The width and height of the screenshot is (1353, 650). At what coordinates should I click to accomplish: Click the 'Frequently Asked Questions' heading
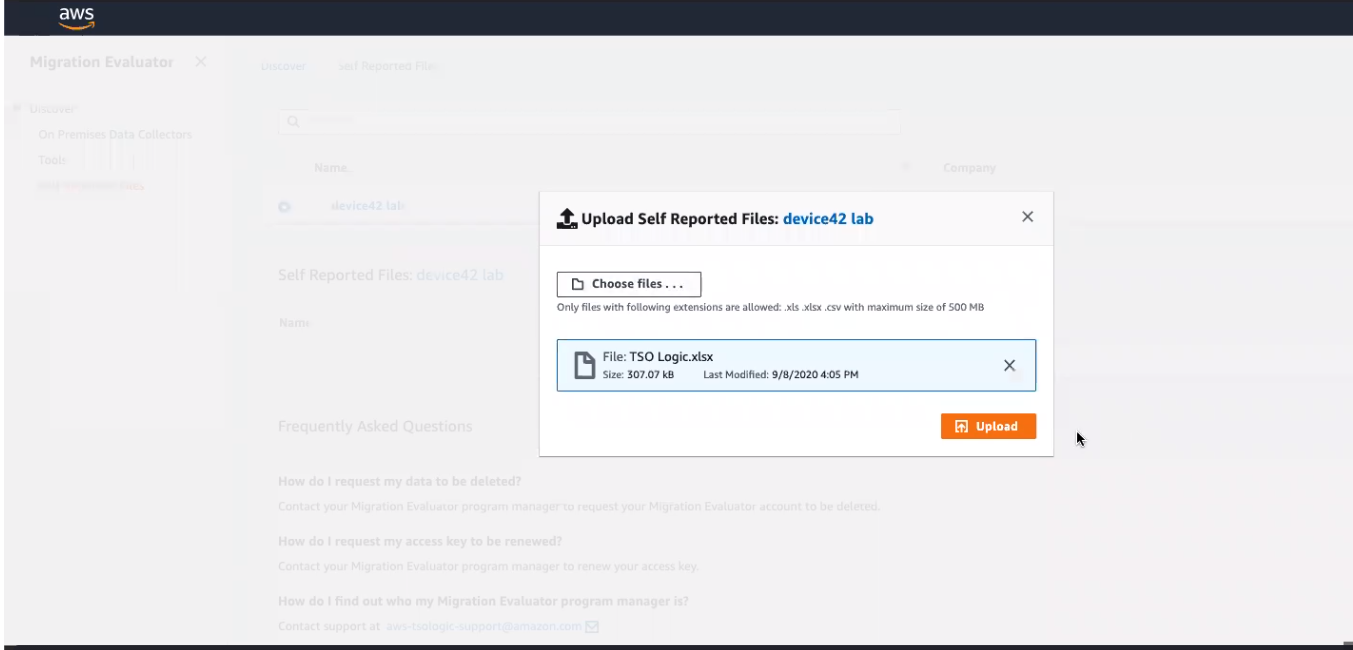click(x=375, y=426)
